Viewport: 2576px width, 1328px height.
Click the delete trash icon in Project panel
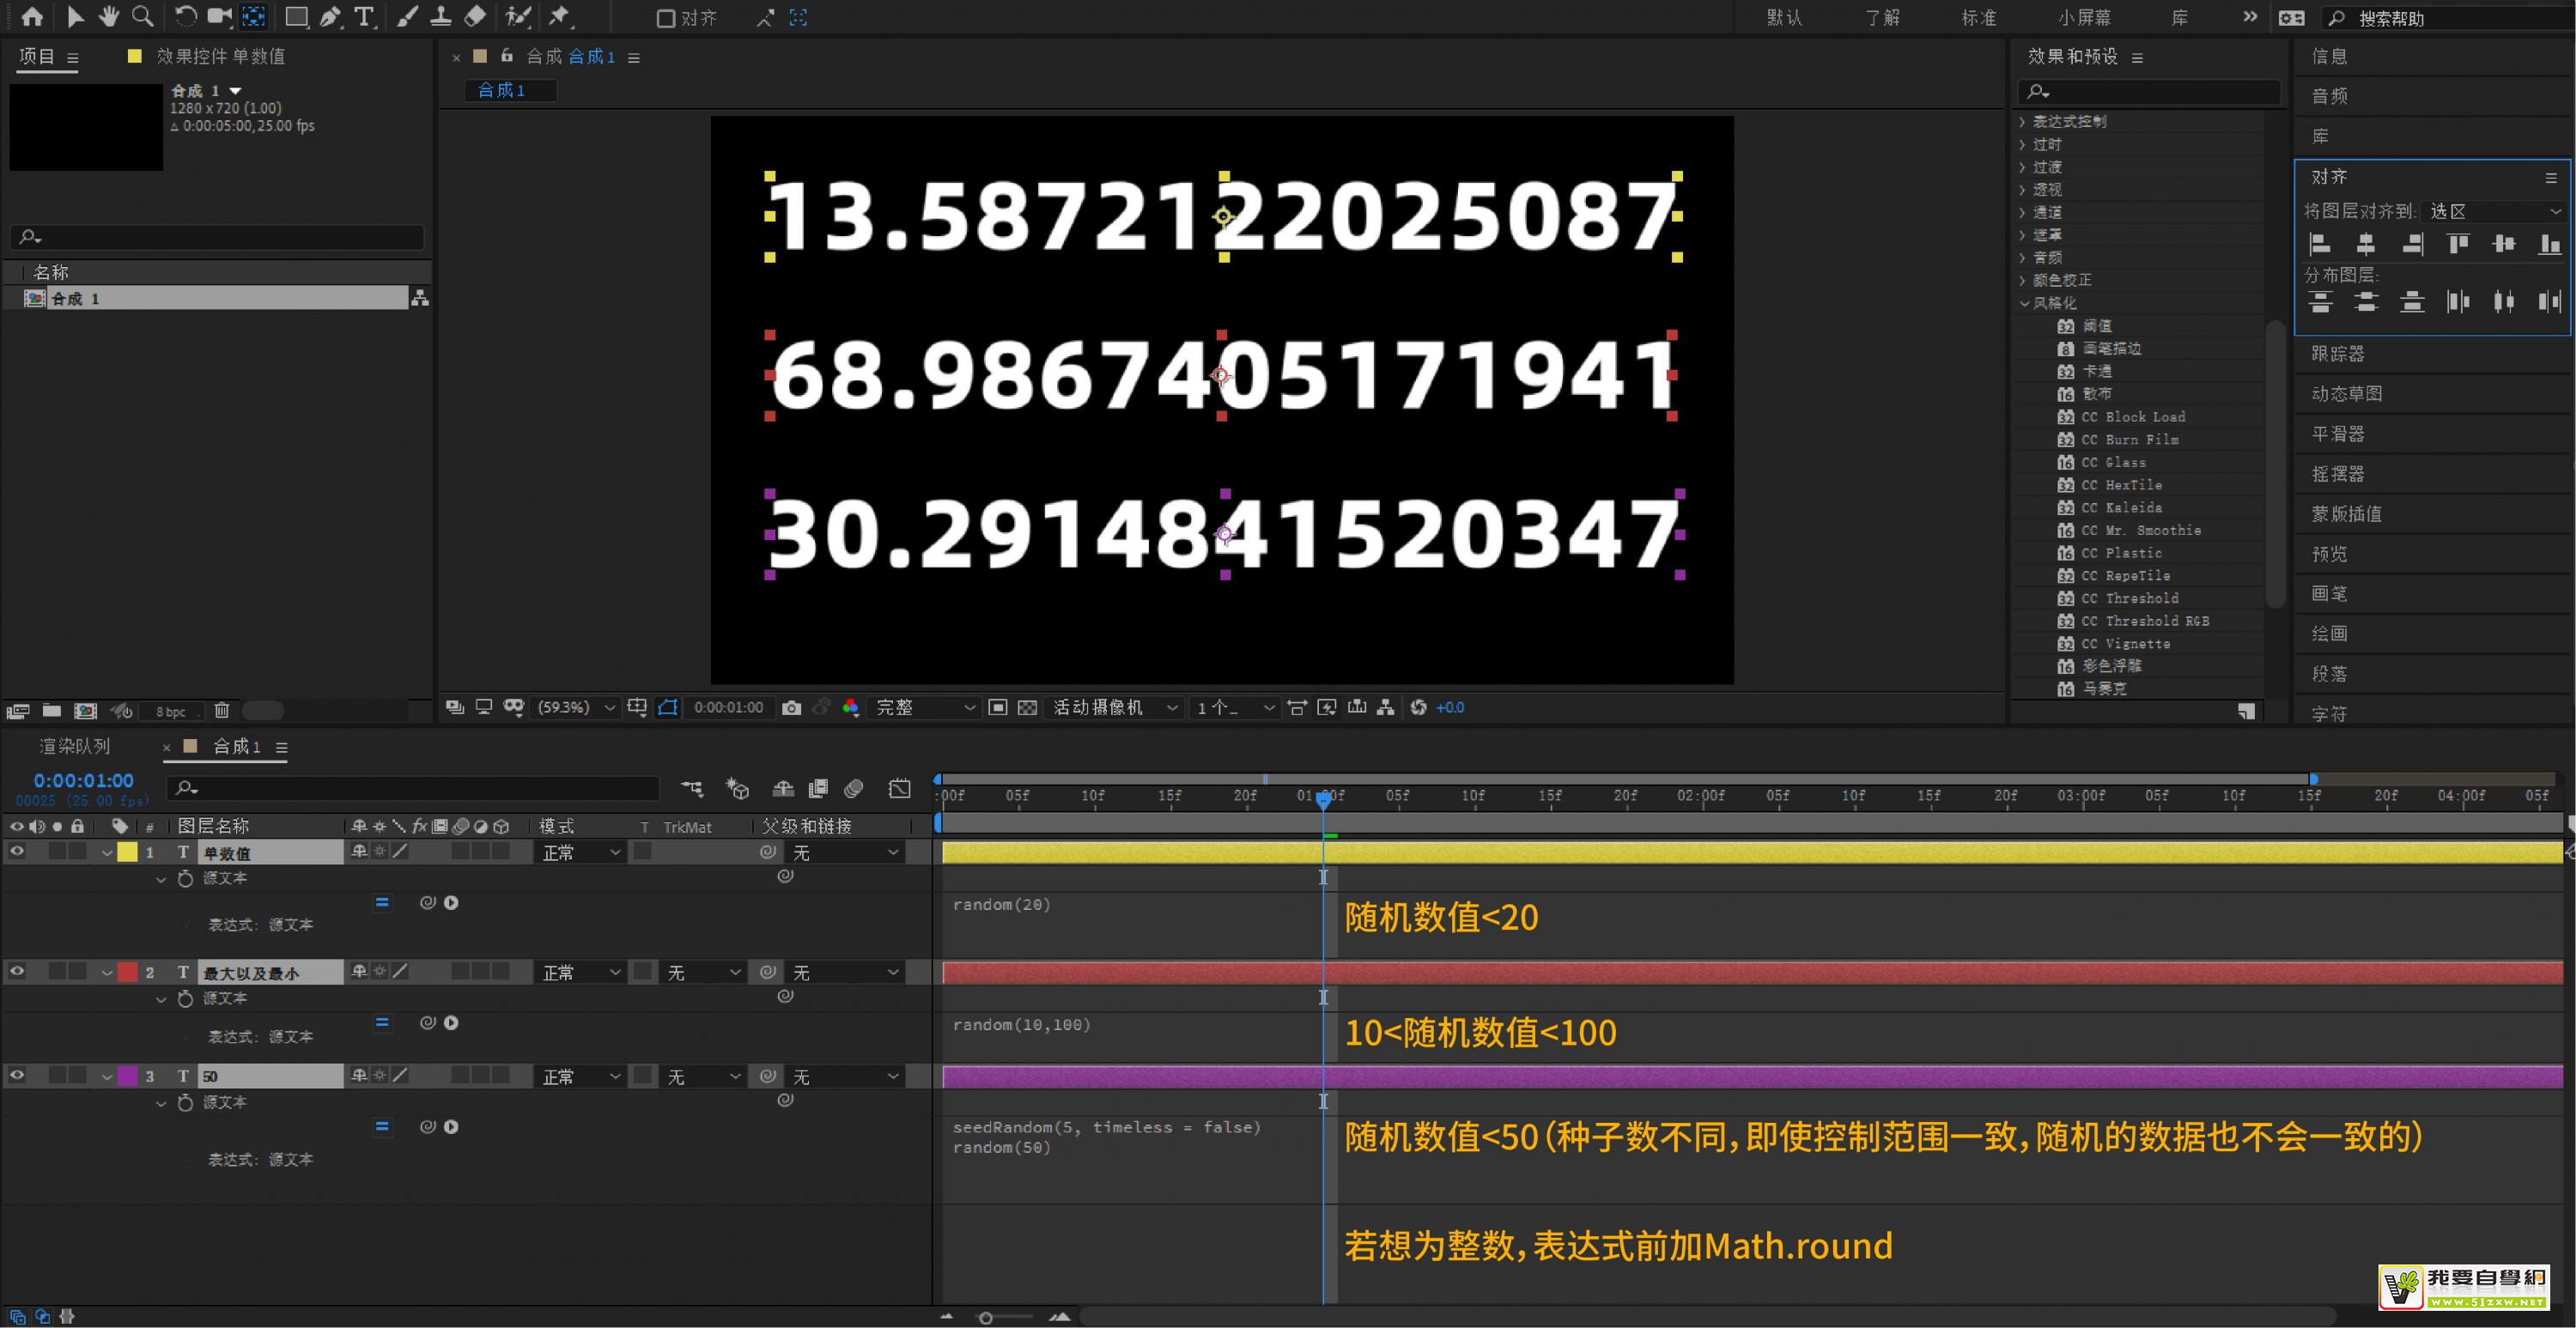(x=222, y=711)
